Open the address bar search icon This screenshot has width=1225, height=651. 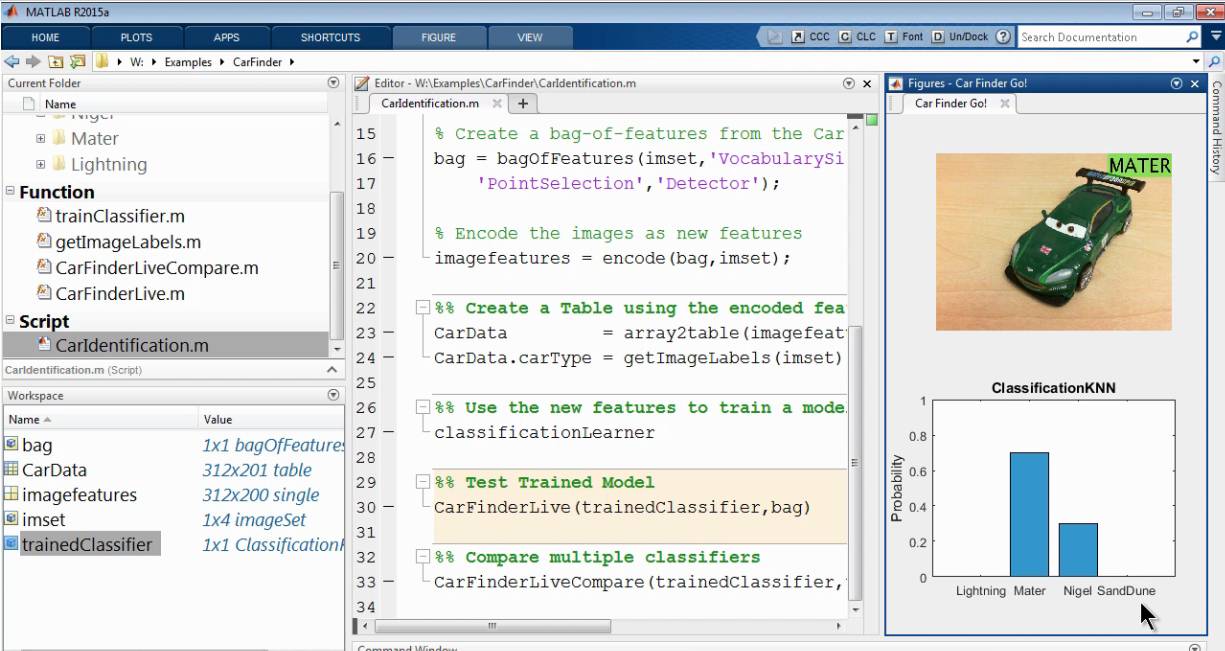1214,61
